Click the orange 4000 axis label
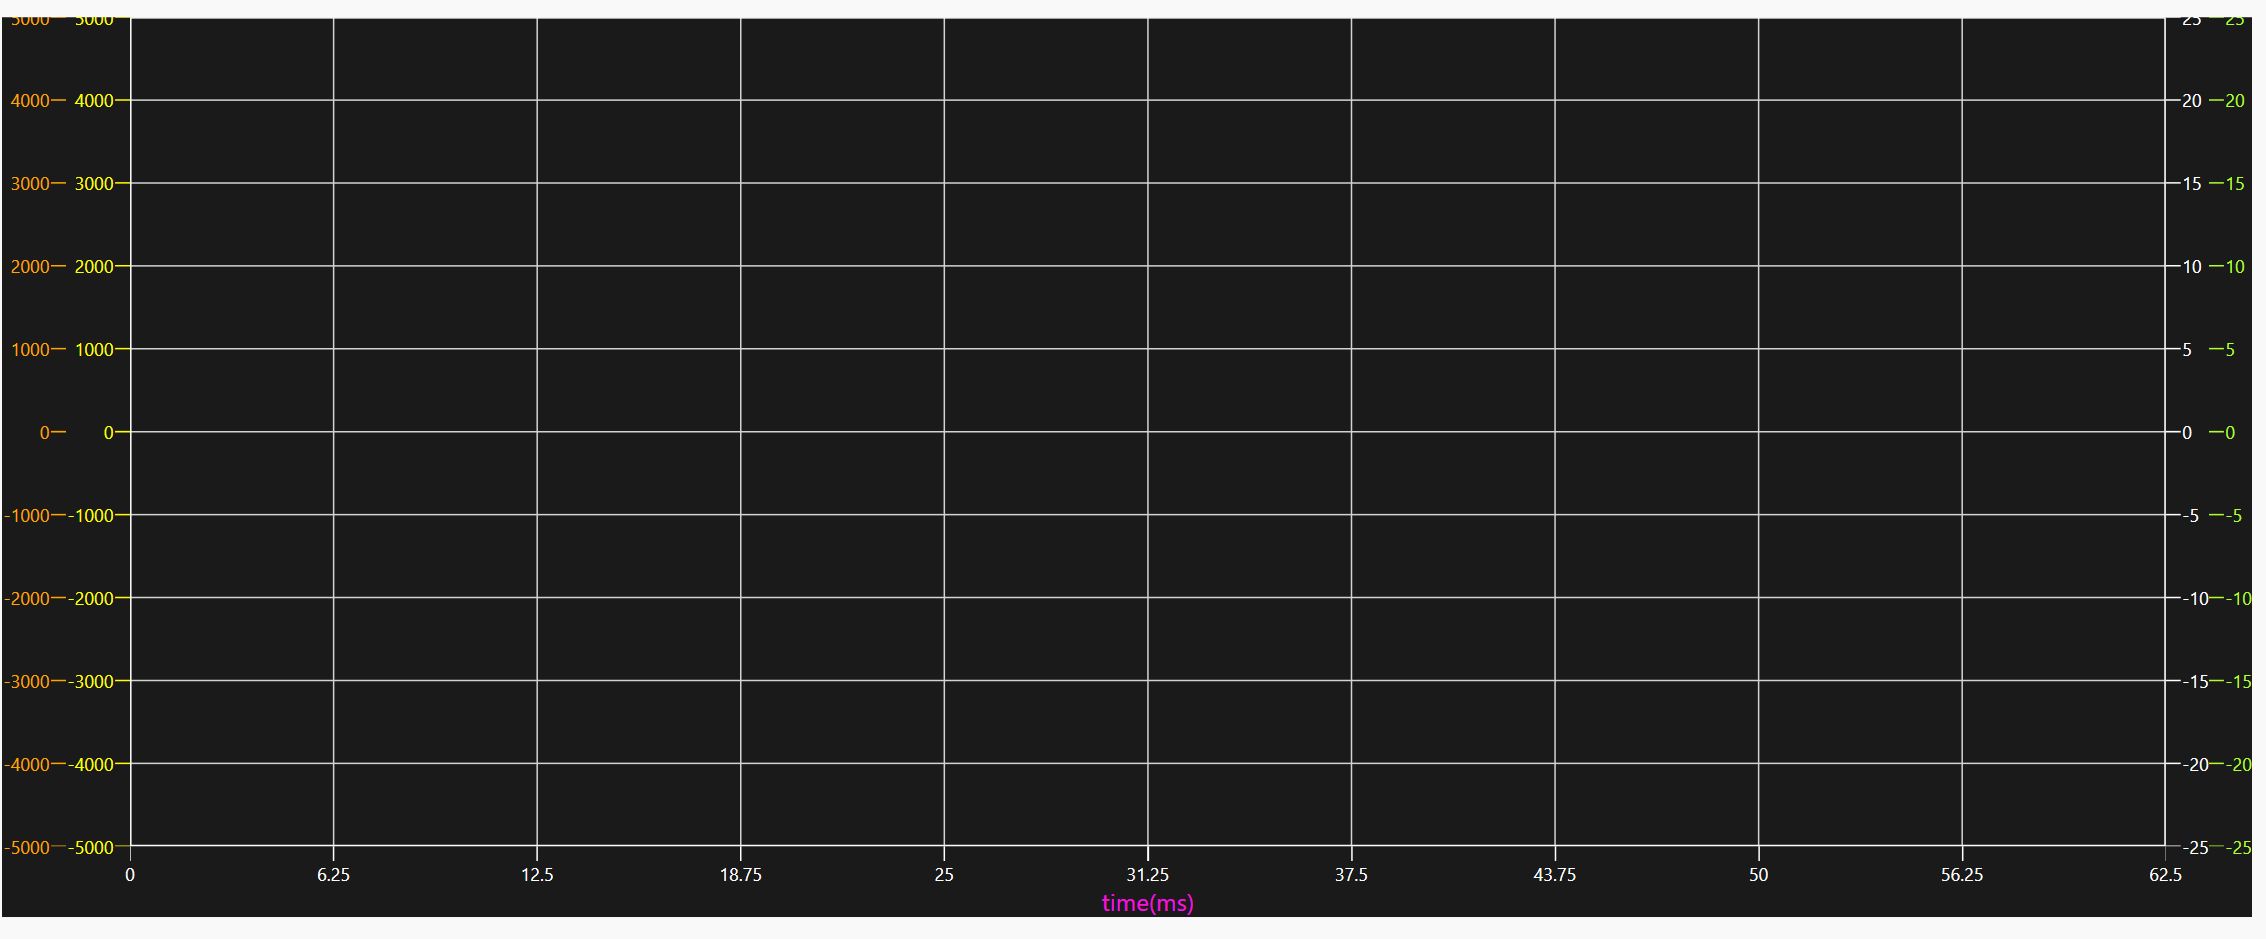Image resolution: width=2266 pixels, height=939 pixels. pyautogui.click(x=30, y=101)
